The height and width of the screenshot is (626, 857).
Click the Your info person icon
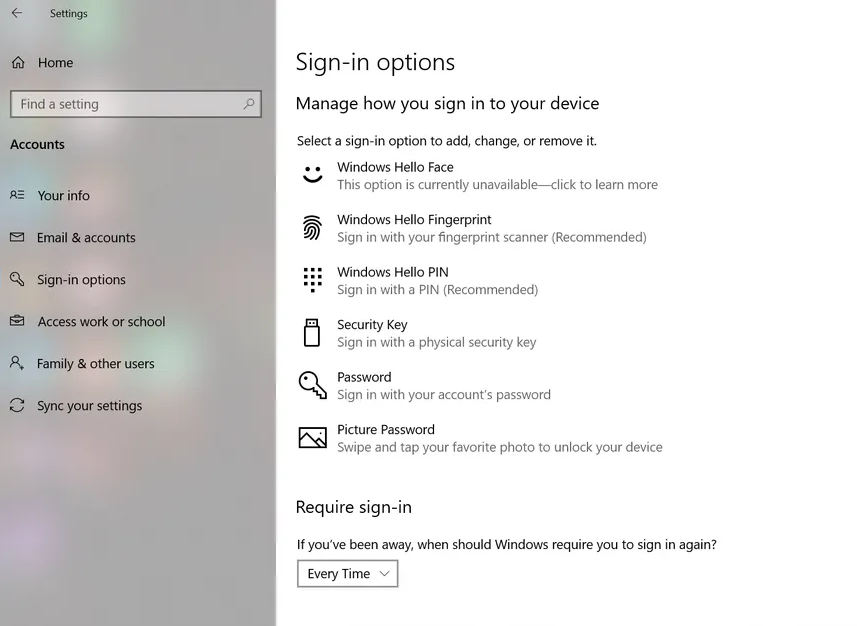click(17, 195)
